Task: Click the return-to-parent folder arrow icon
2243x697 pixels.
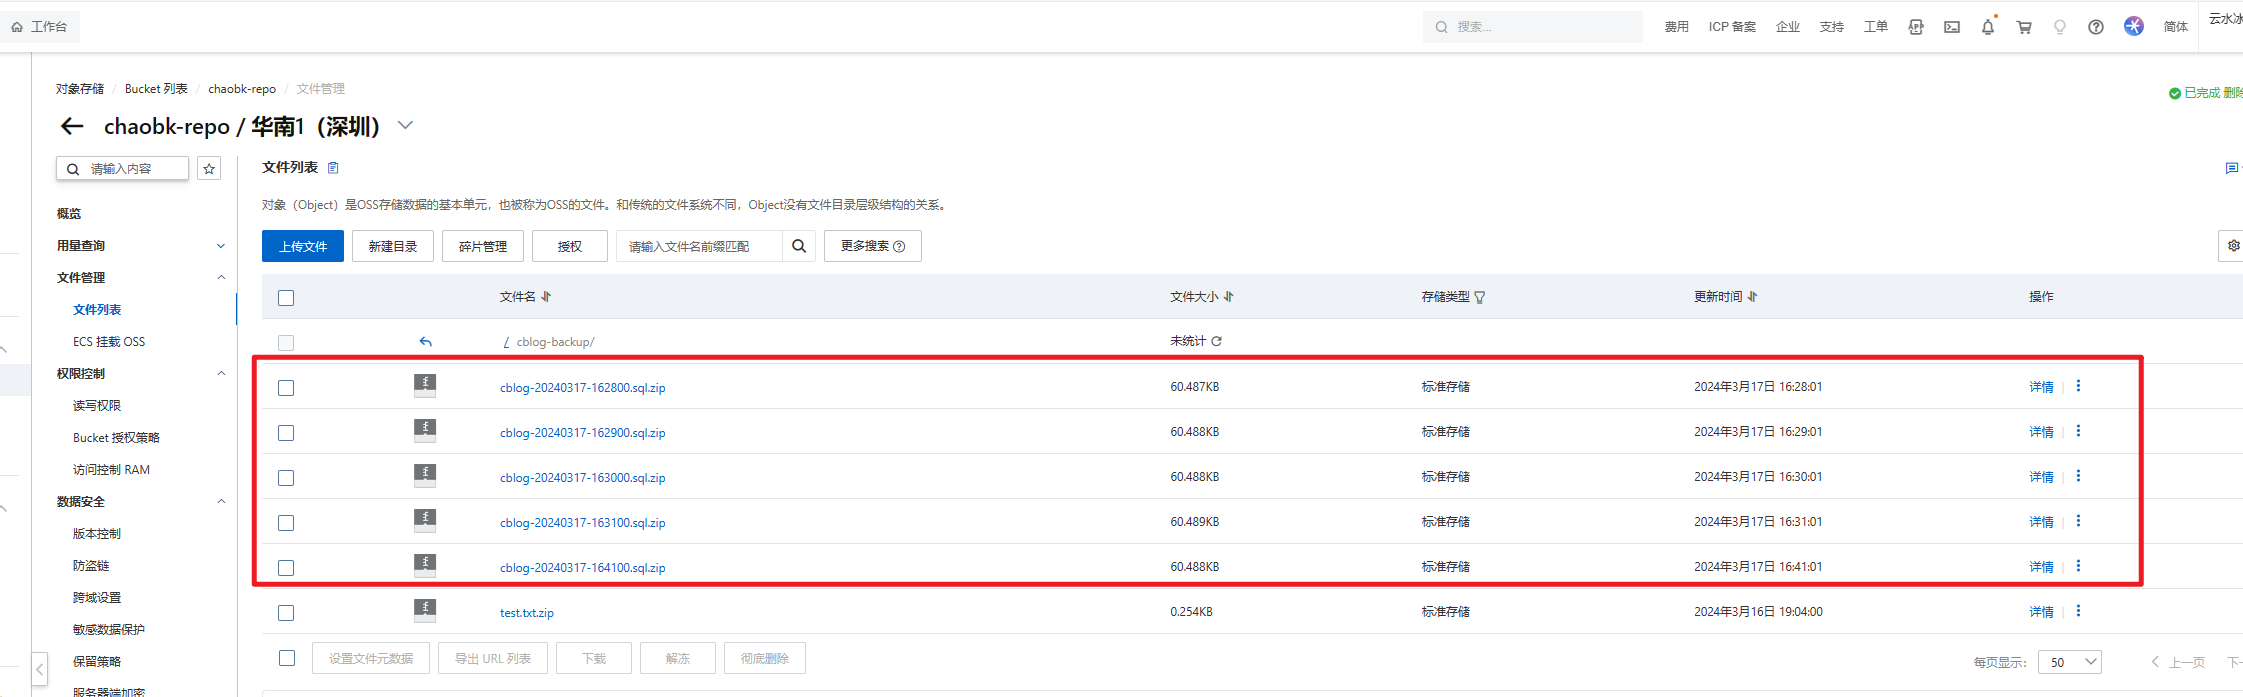Action: click(x=426, y=342)
